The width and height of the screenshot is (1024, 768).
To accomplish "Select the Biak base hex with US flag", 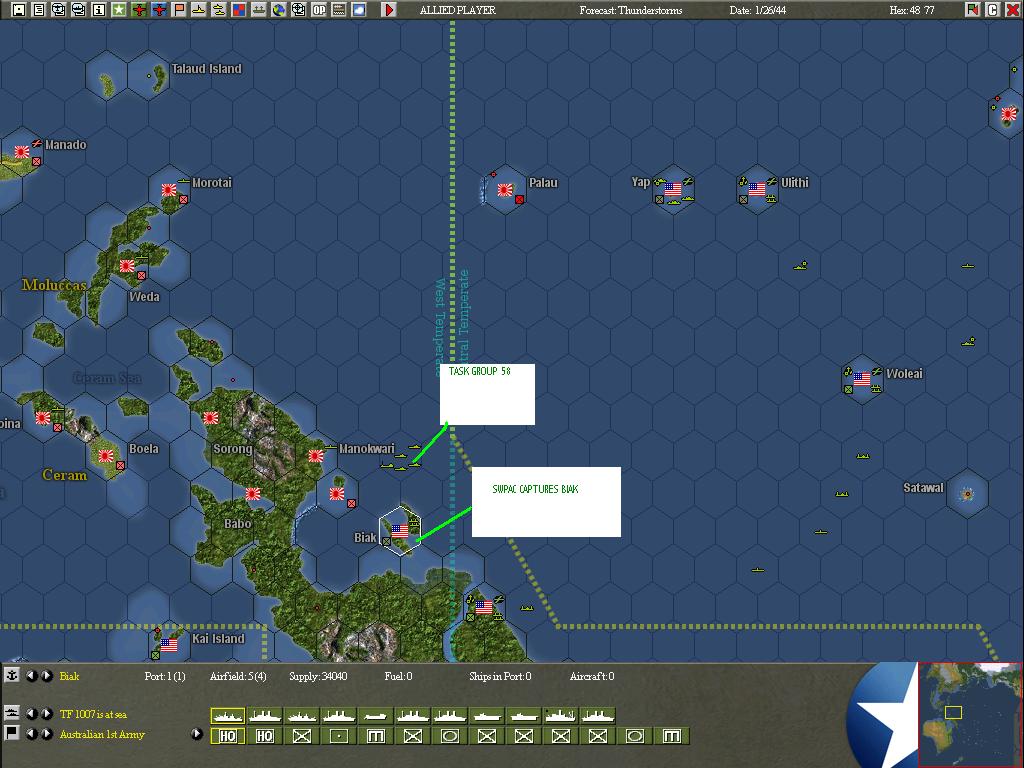I will 400,530.
